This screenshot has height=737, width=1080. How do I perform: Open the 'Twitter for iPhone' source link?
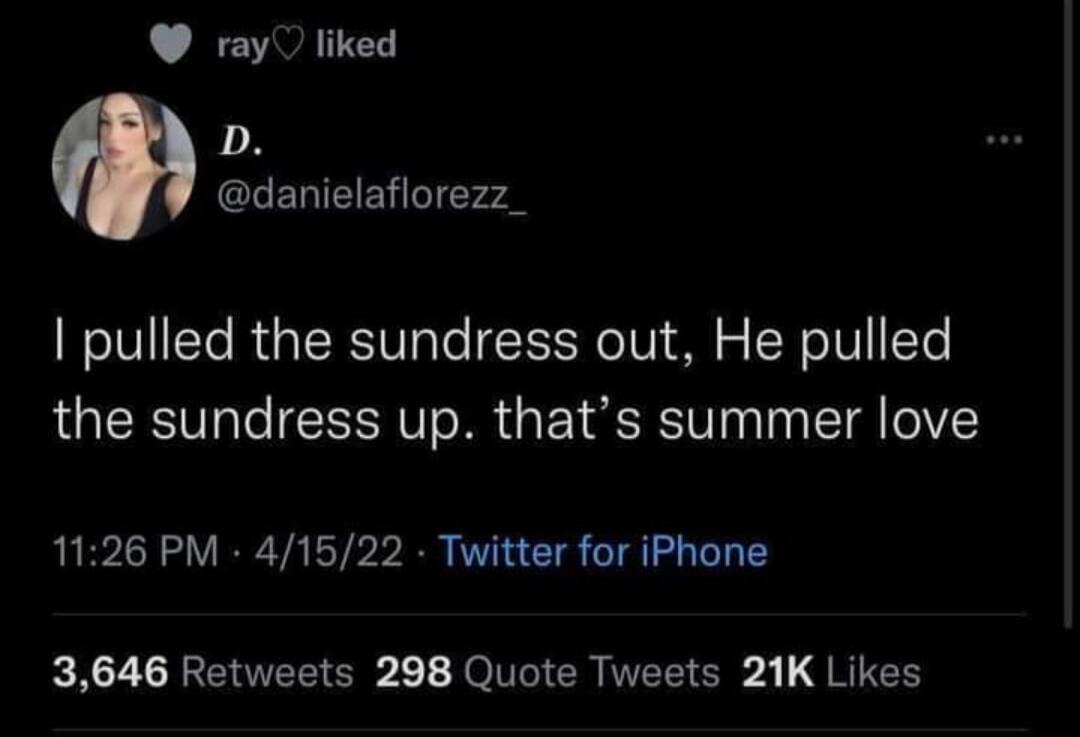pos(603,552)
